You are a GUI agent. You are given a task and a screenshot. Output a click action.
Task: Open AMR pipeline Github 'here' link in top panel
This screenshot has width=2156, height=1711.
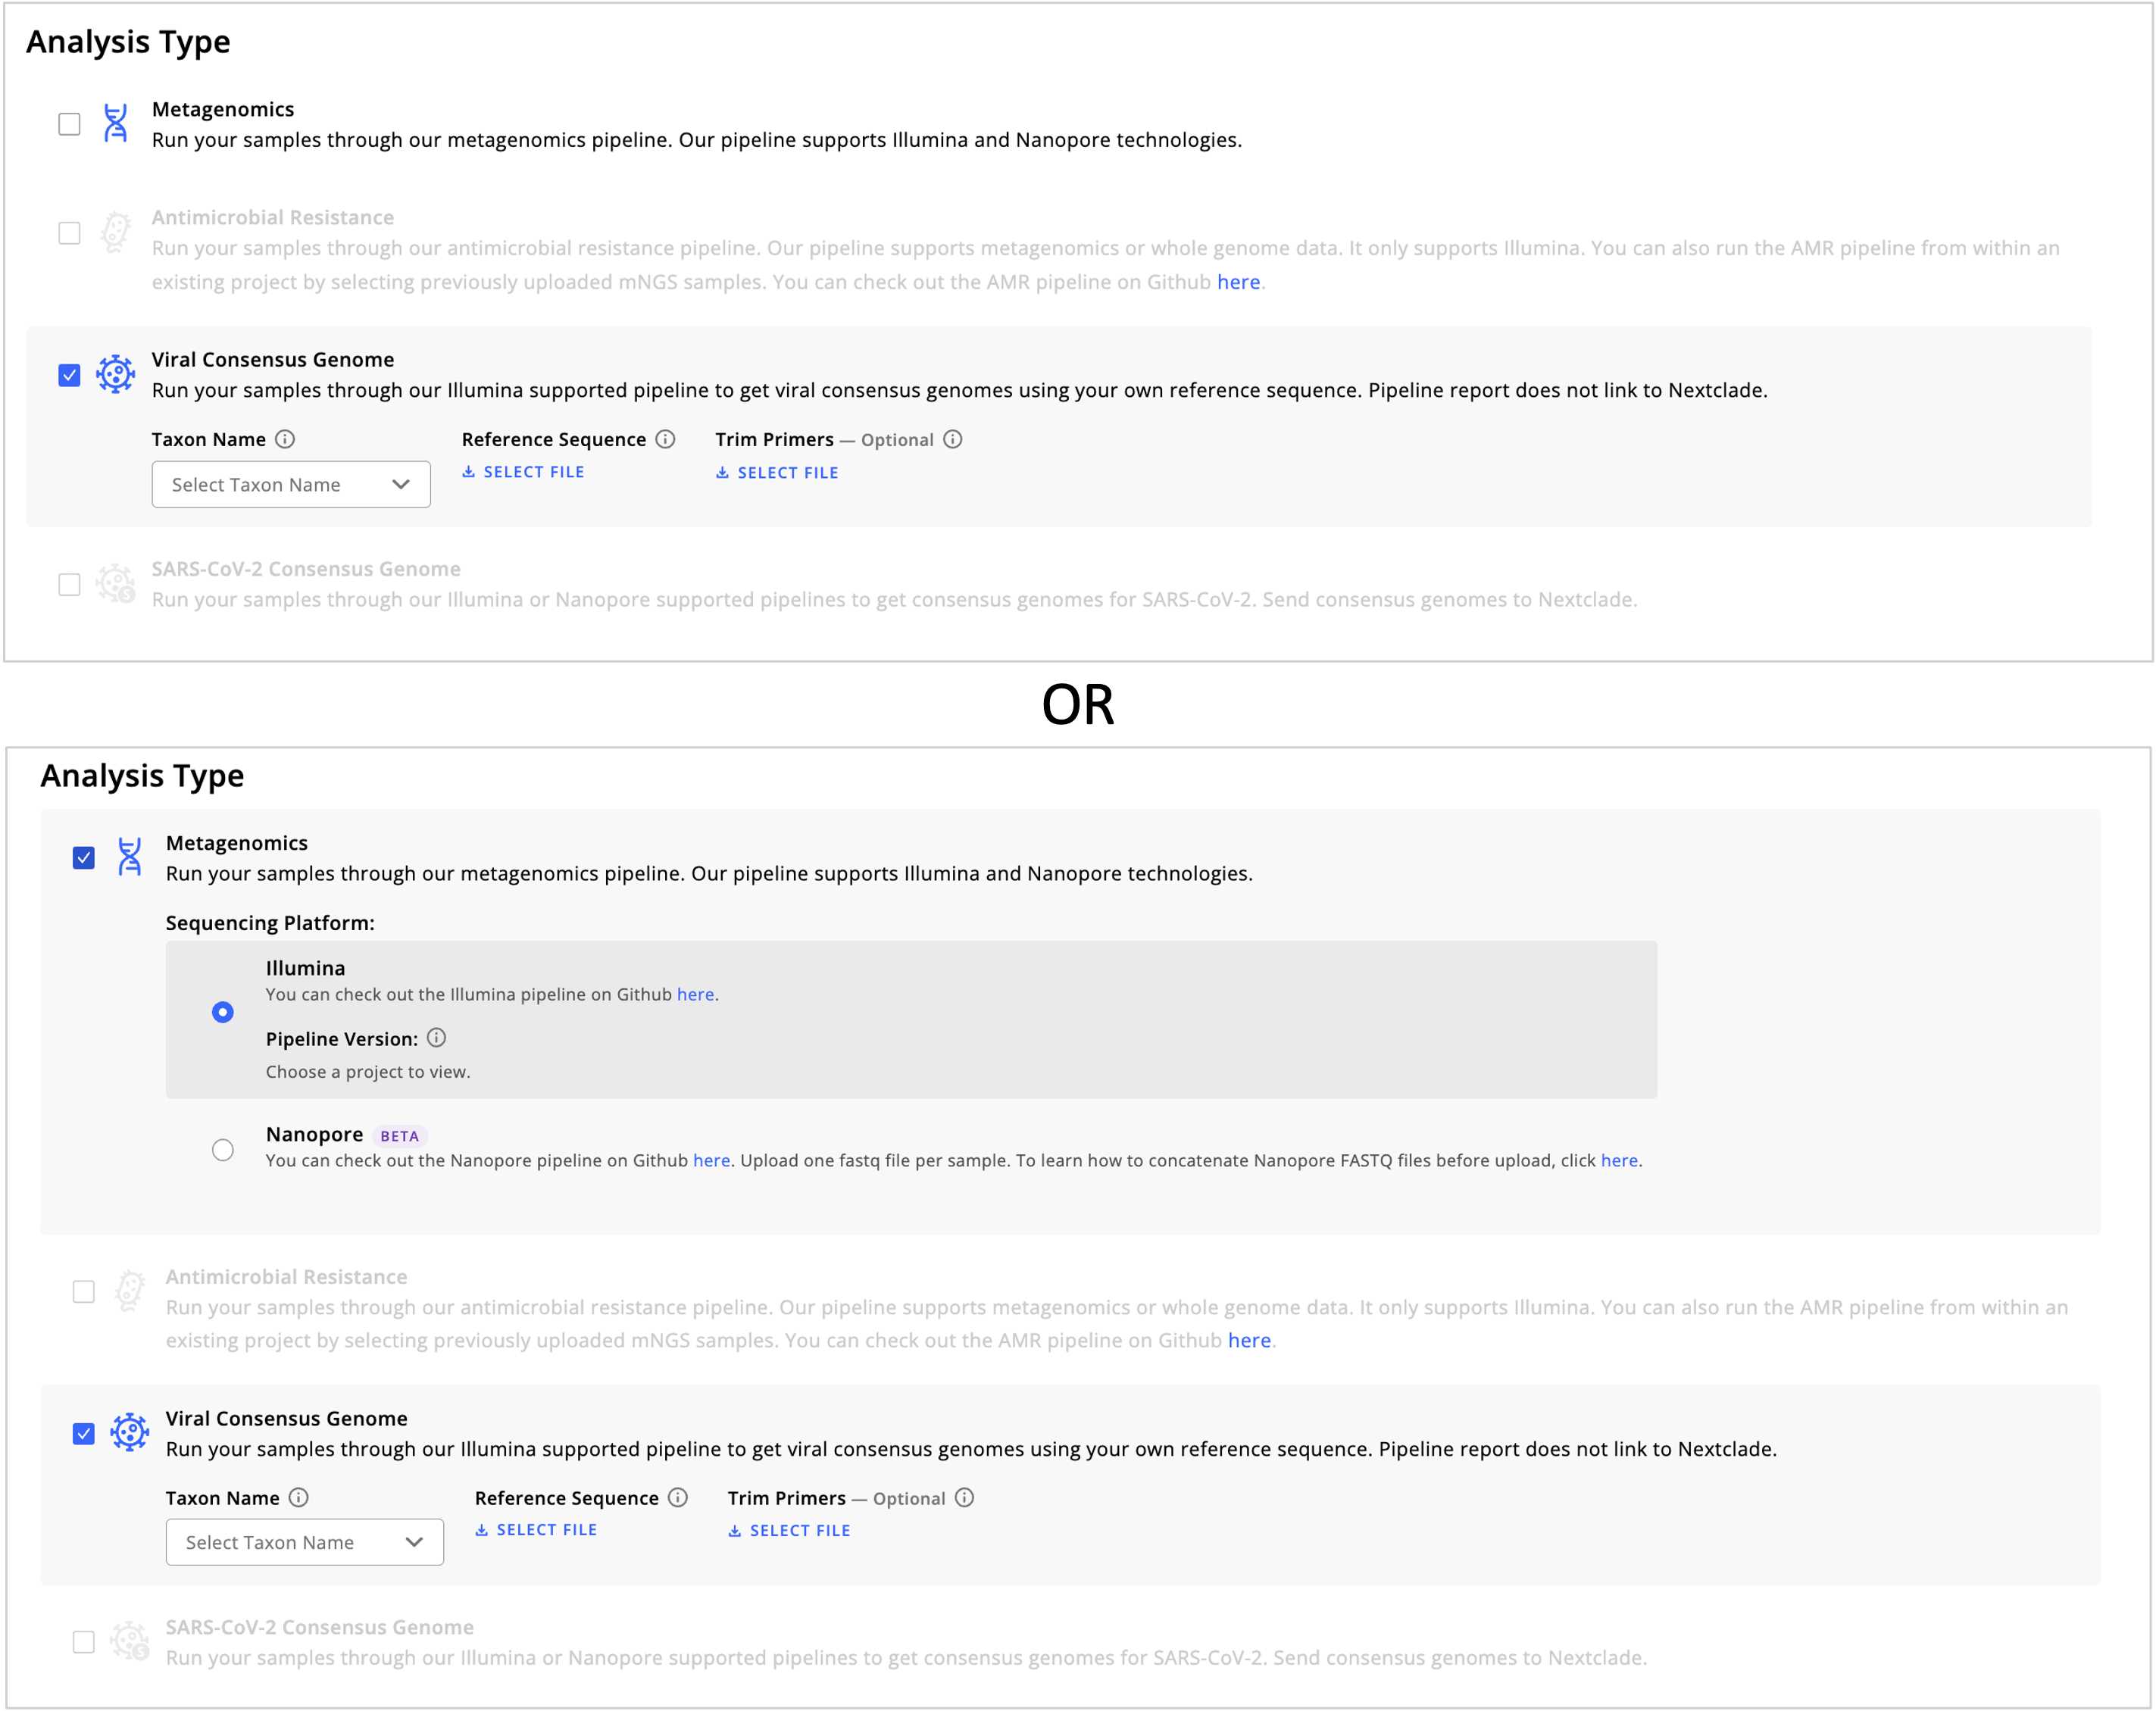click(x=1238, y=282)
